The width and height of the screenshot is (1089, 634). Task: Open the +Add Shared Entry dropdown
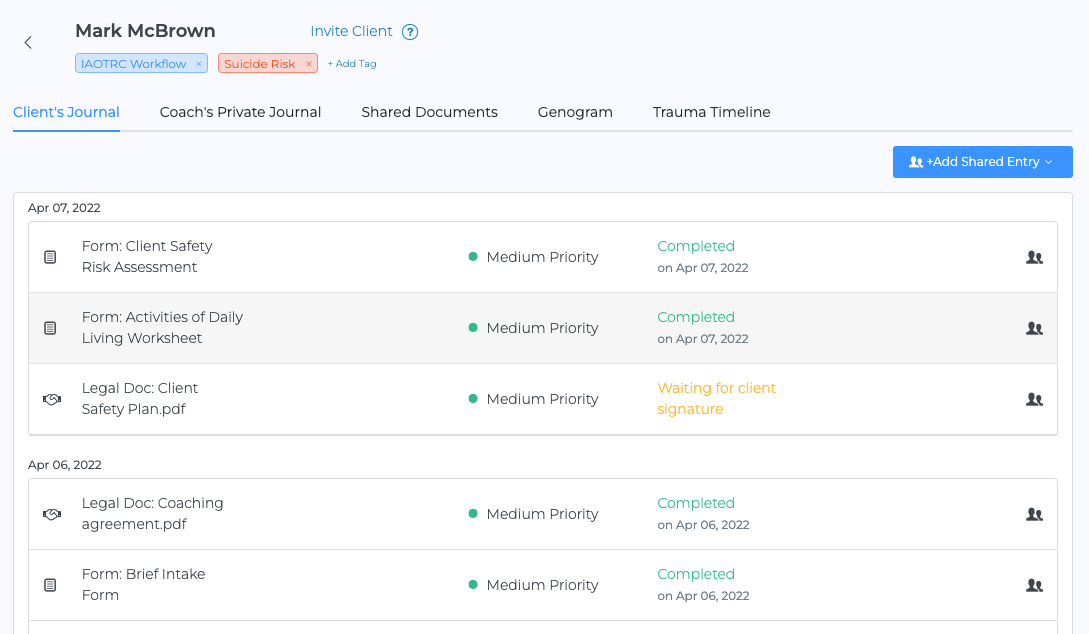pos(982,162)
